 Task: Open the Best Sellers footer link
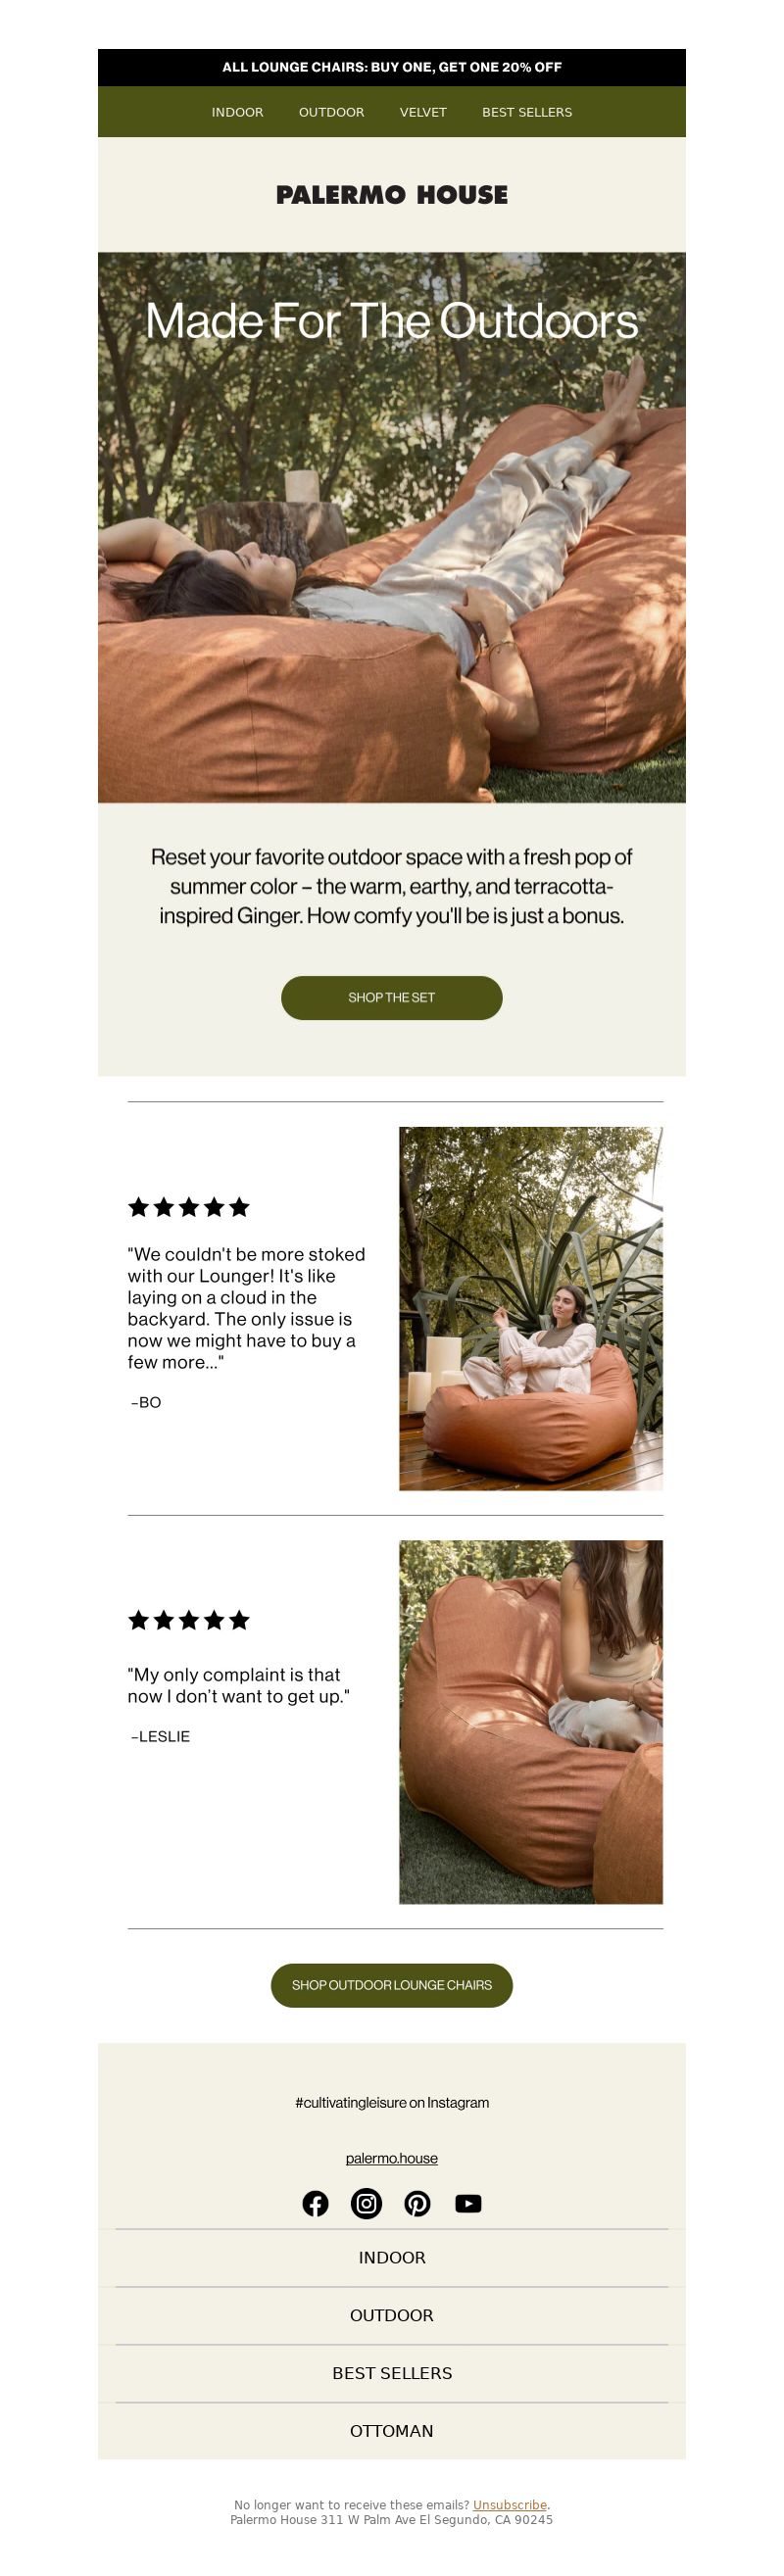392,2373
